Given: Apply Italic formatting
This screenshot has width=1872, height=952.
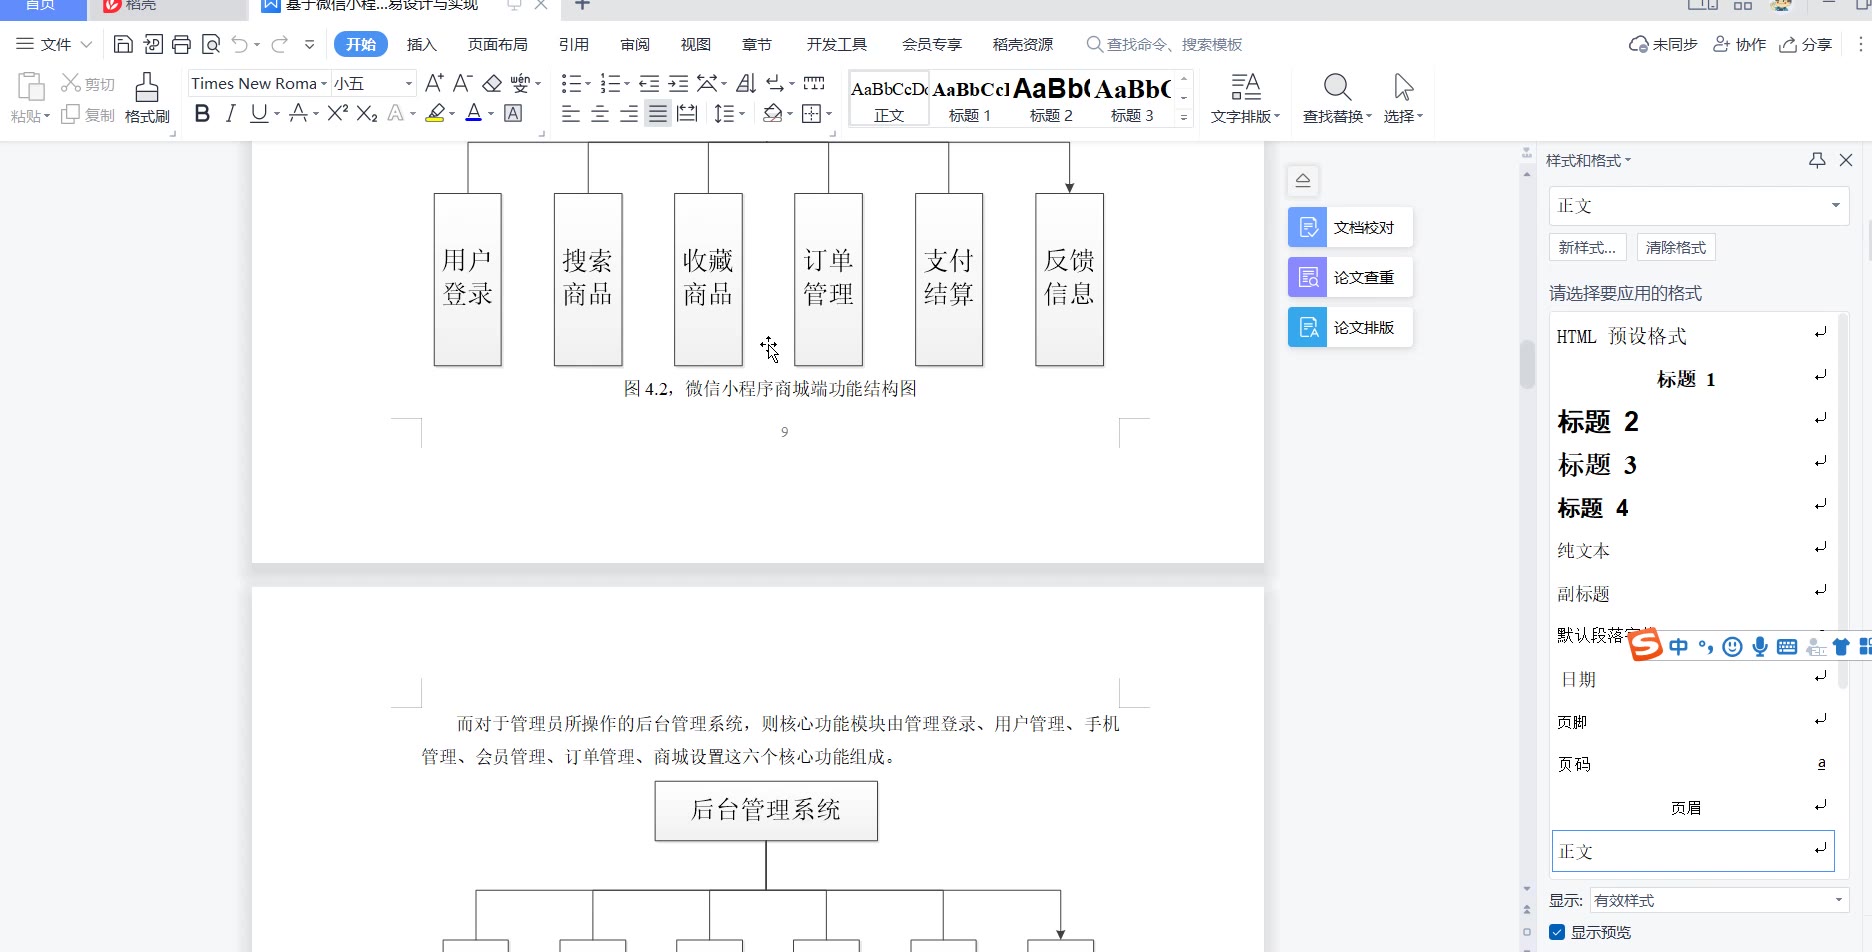Looking at the screenshot, I should click(230, 113).
